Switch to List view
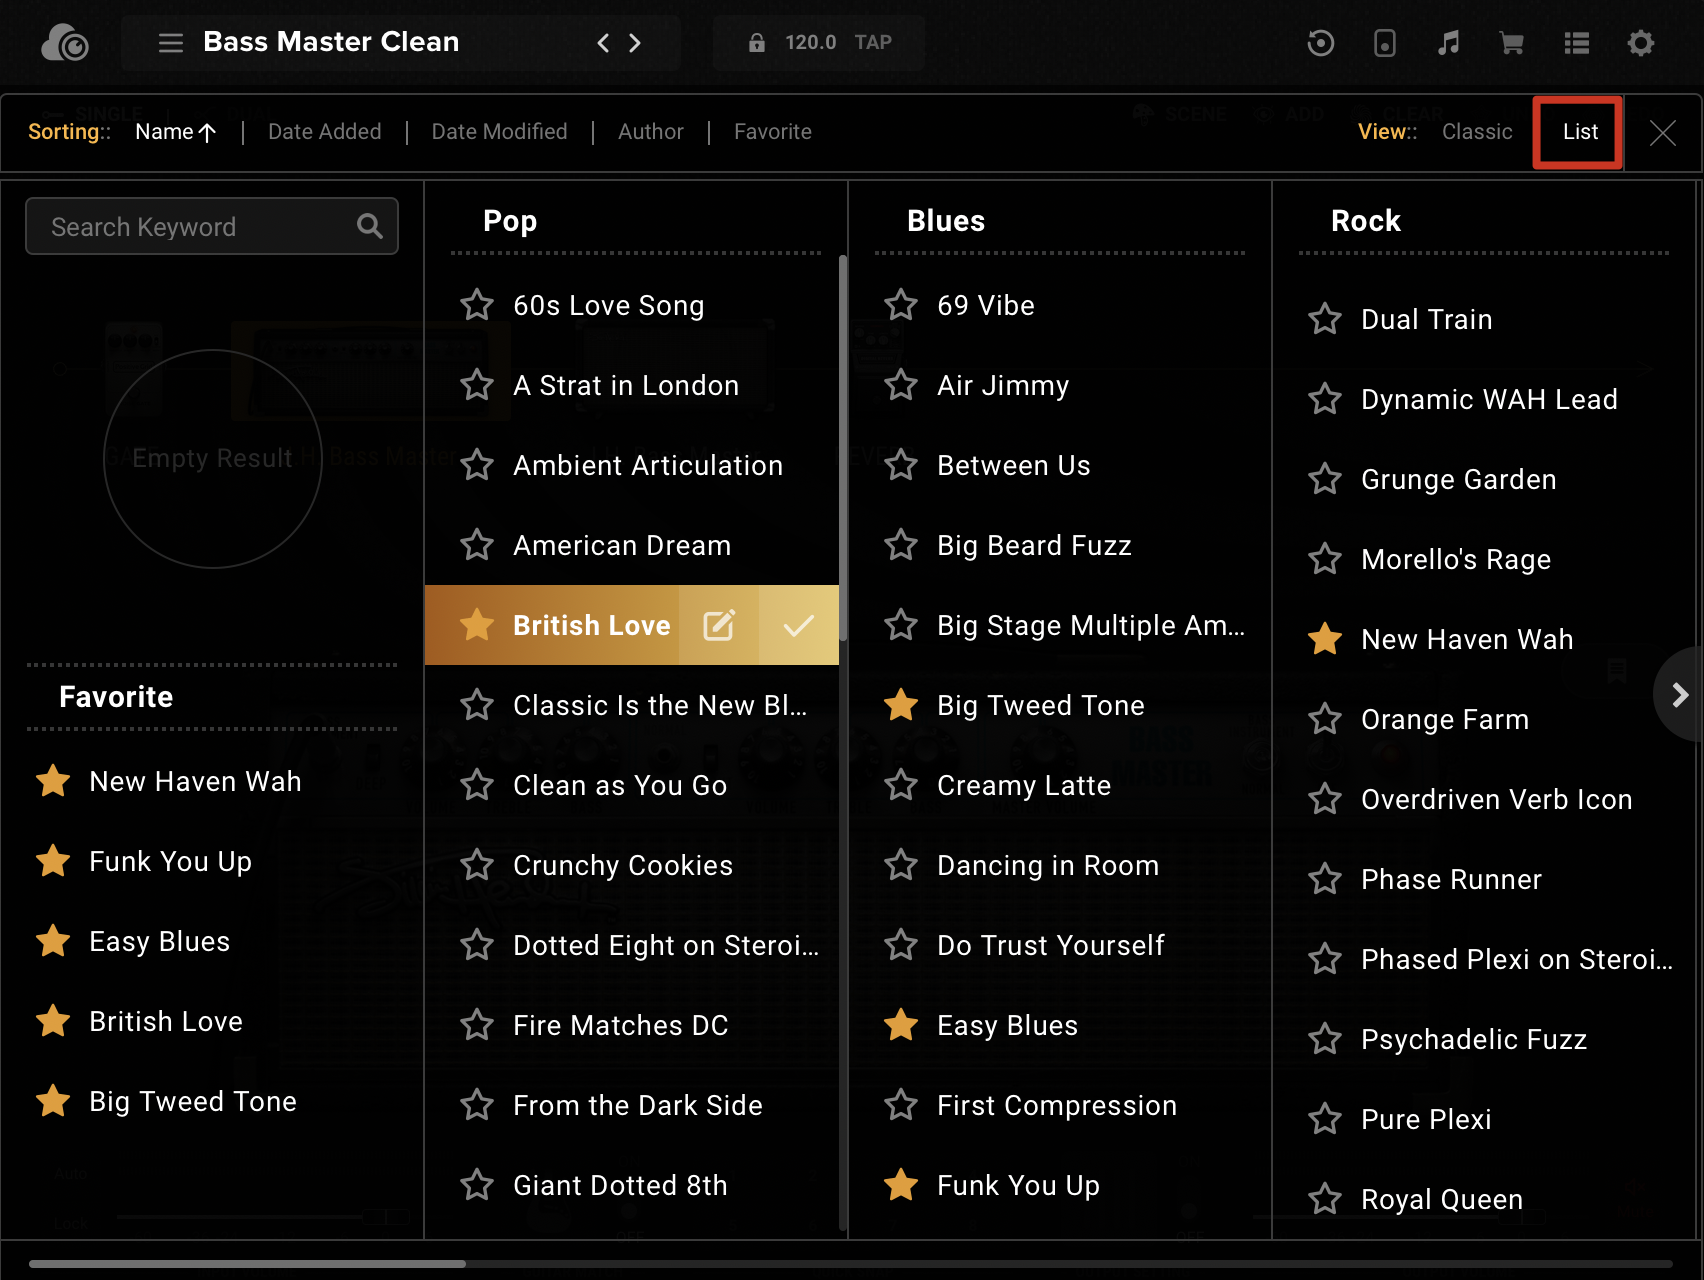1704x1280 pixels. 1580,132
